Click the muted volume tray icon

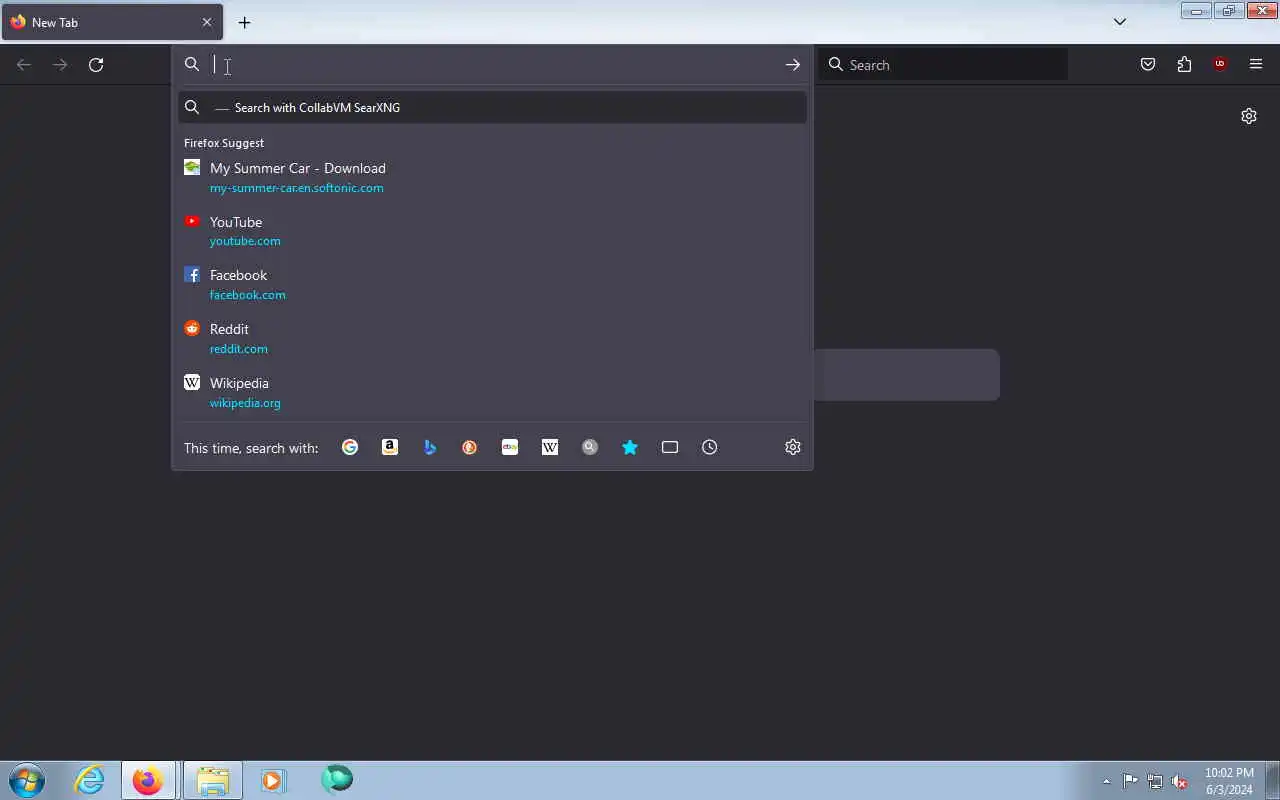pos(1180,781)
